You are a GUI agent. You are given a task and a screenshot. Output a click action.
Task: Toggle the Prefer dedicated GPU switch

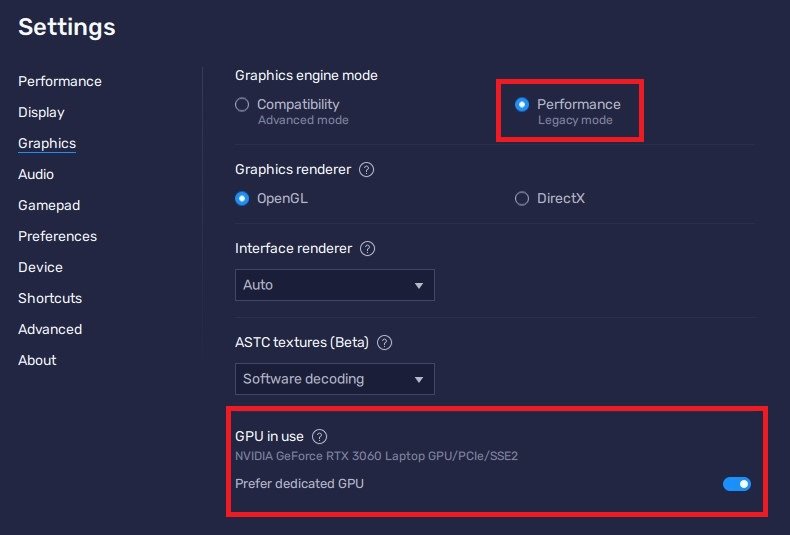(737, 484)
